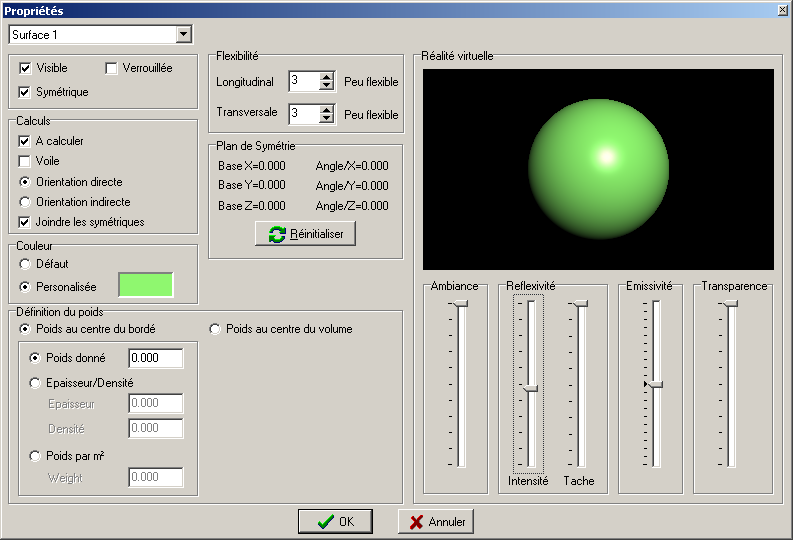The height and width of the screenshot is (540, 793).
Task: Click the Transversale value field
Action: point(304,113)
